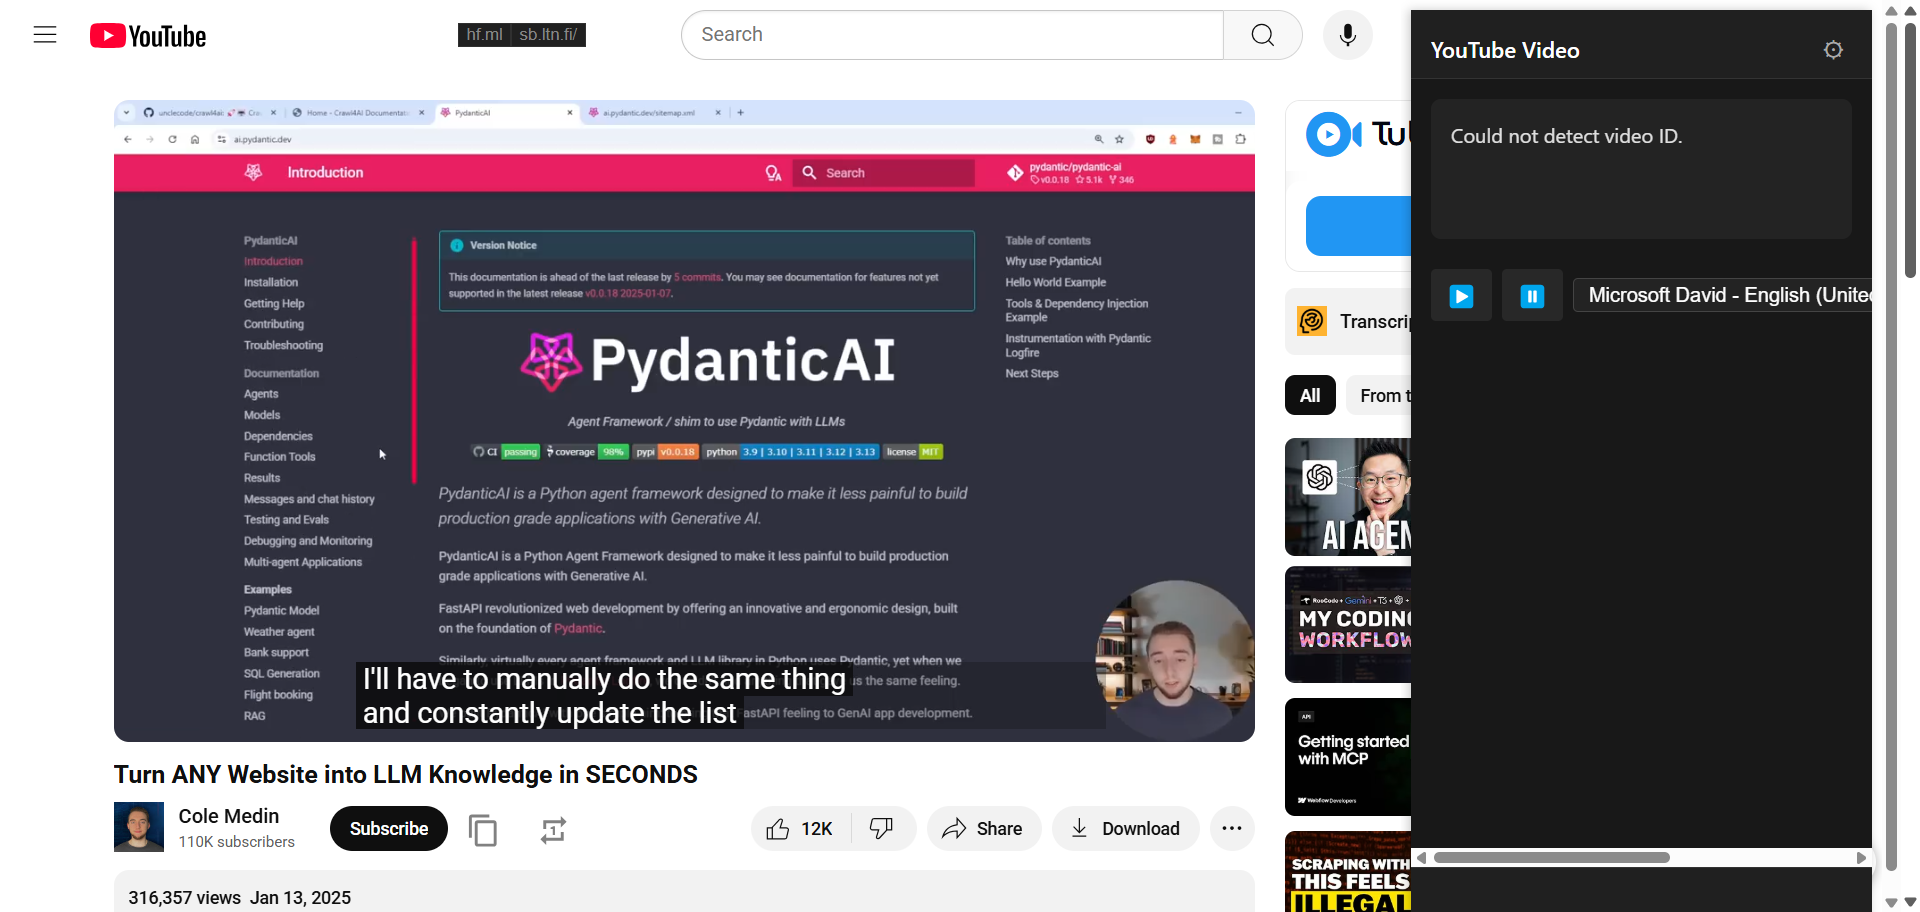
Task: Click the panel's scroll-right arrow
Action: 1861,858
